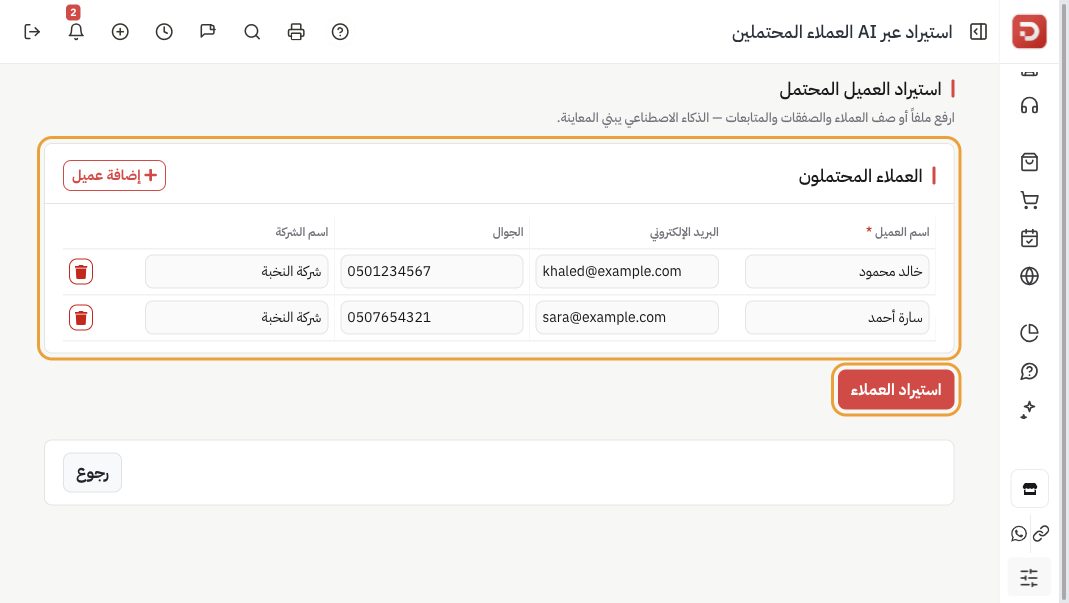Edit mobile field 0501234567
This screenshot has height=603, width=1069.
[432, 271]
